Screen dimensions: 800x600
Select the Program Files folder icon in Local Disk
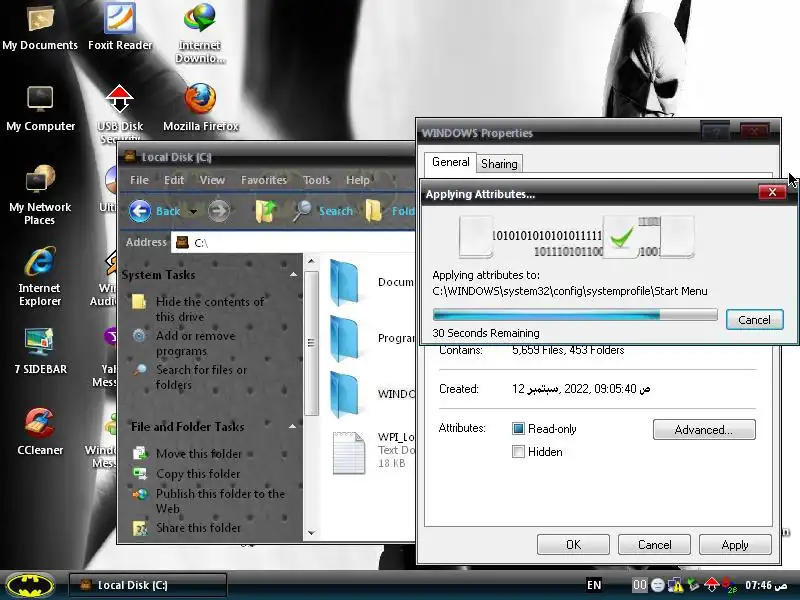(x=345, y=338)
